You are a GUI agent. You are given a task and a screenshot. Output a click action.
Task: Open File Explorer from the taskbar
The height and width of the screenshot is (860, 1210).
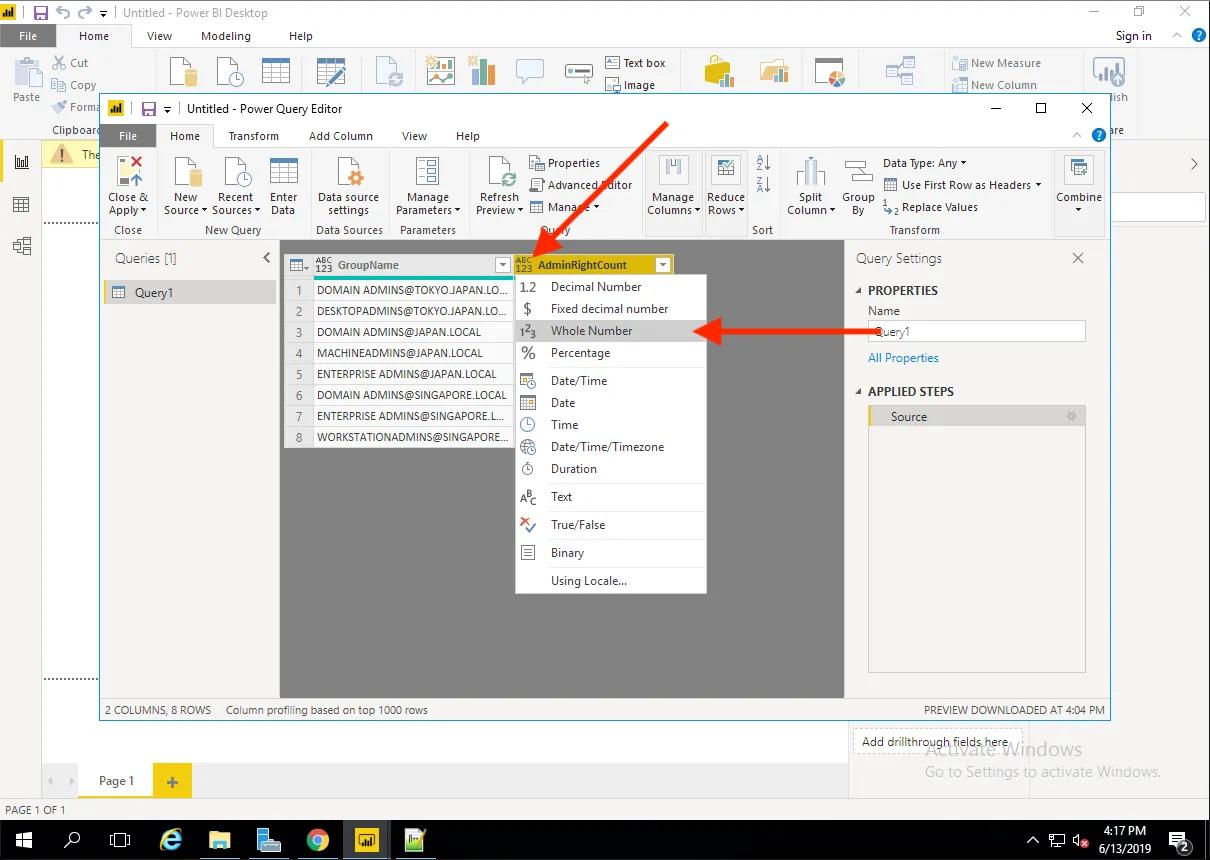(220, 840)
